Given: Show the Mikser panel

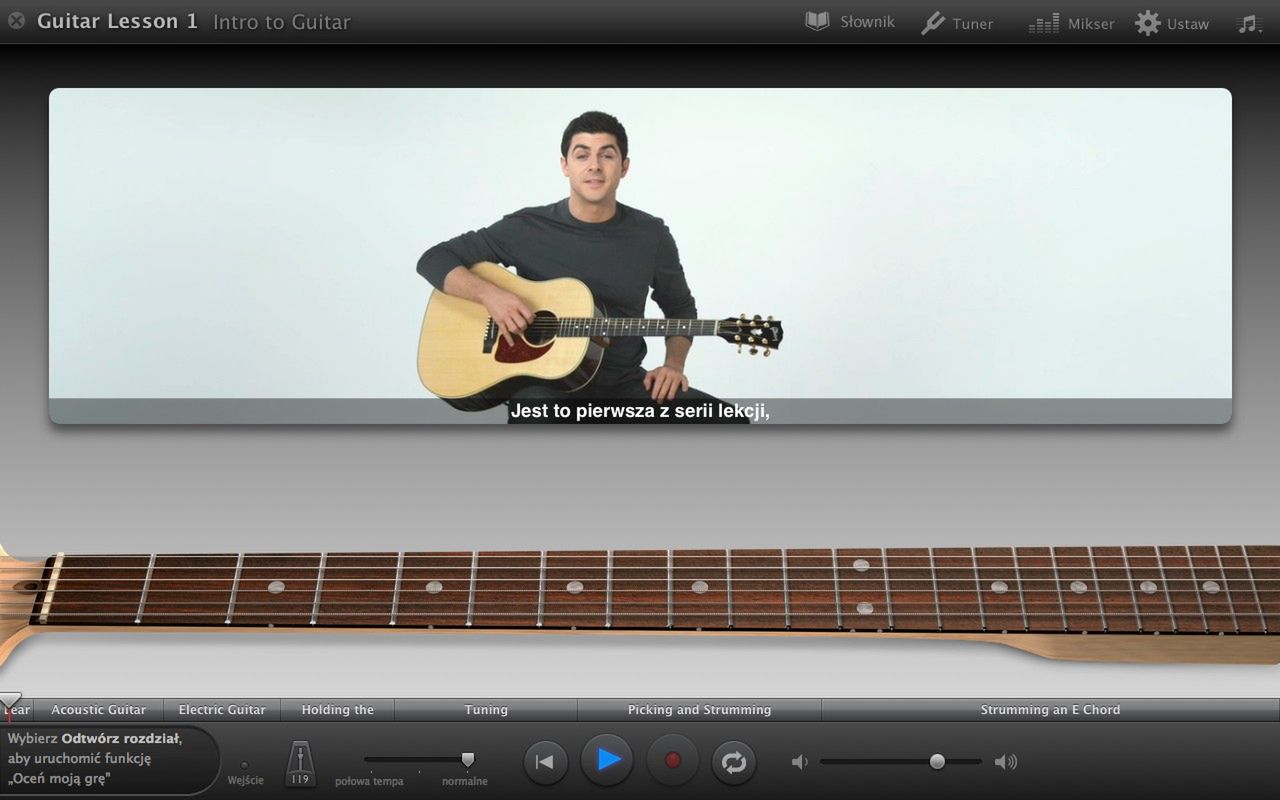Looking at the screenshot, I should click(1071, 23).
